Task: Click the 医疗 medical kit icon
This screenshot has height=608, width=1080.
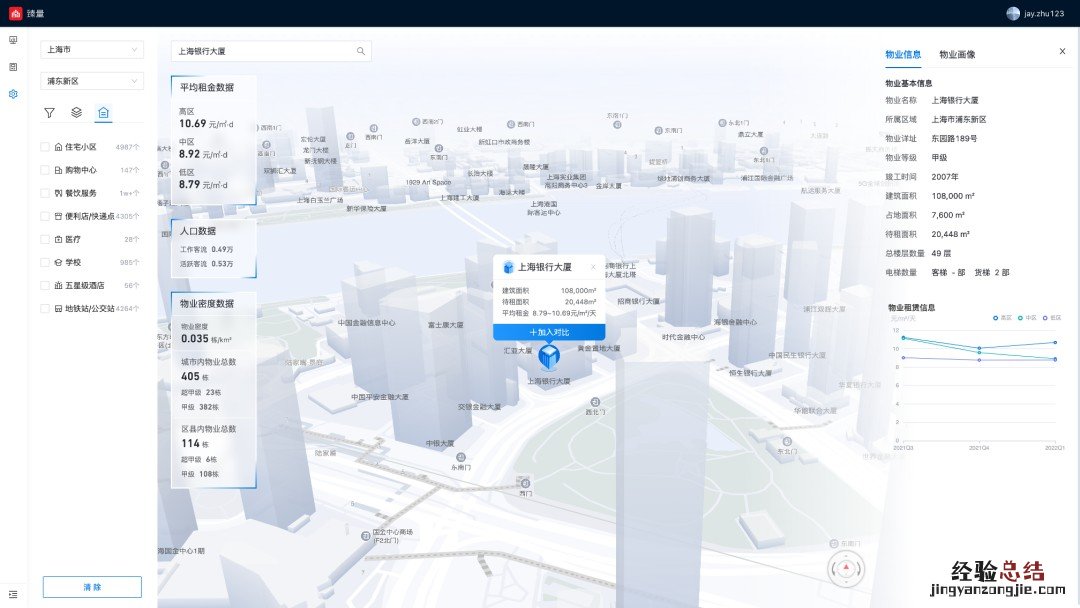Action: pyautogui.click(x=59, y=239)
